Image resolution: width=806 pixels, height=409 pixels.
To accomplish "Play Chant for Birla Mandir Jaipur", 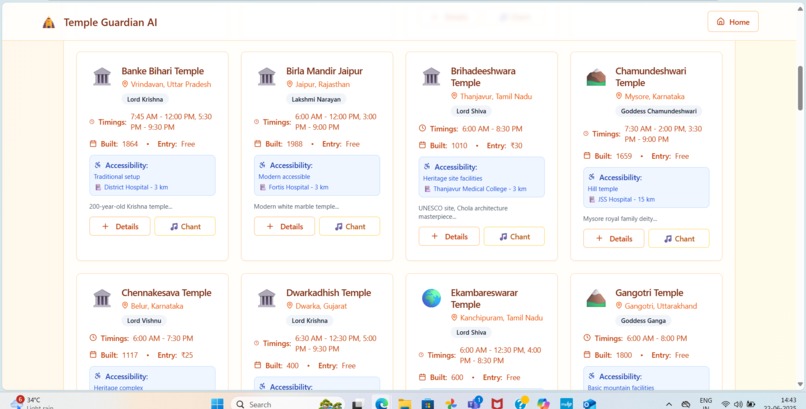I will point(350,226).
